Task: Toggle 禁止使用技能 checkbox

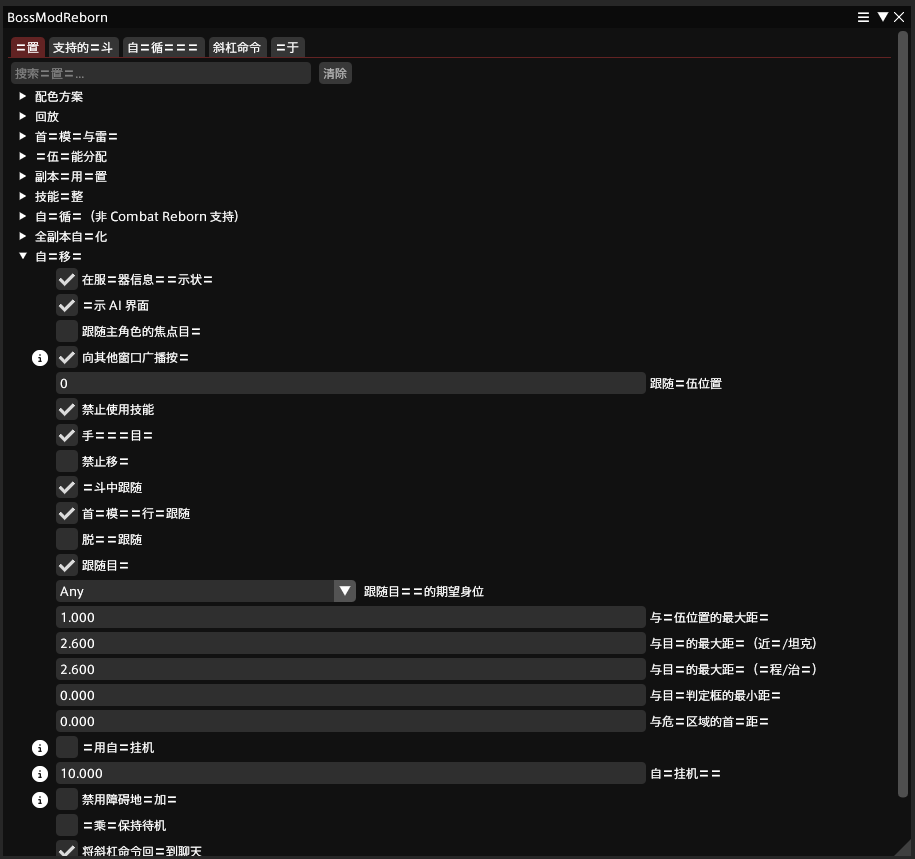Action: [67, 410]
